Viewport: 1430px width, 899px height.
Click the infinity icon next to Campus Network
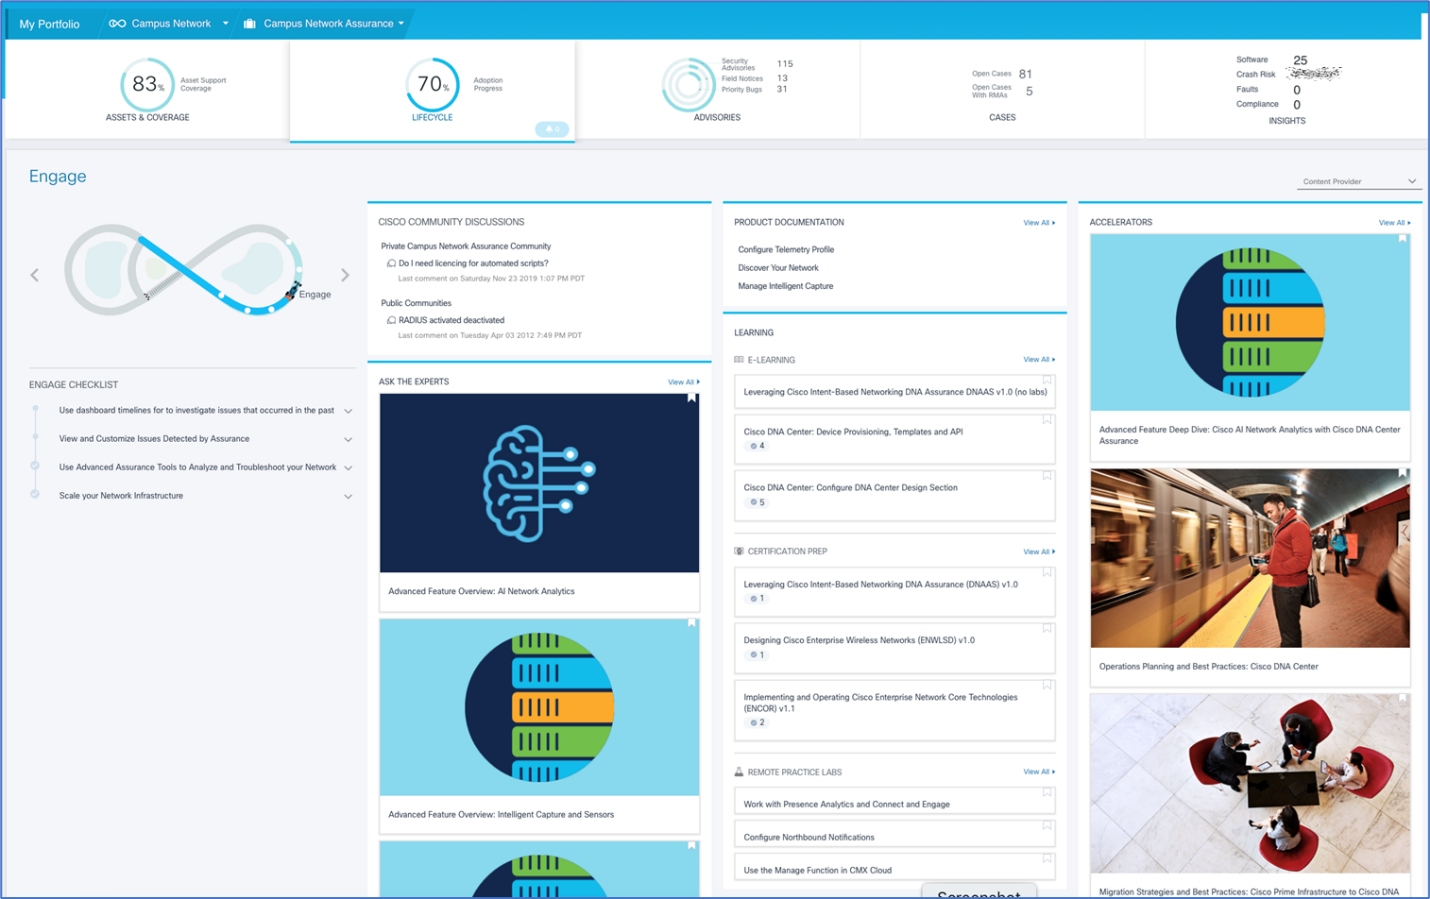tap(117, 23)
